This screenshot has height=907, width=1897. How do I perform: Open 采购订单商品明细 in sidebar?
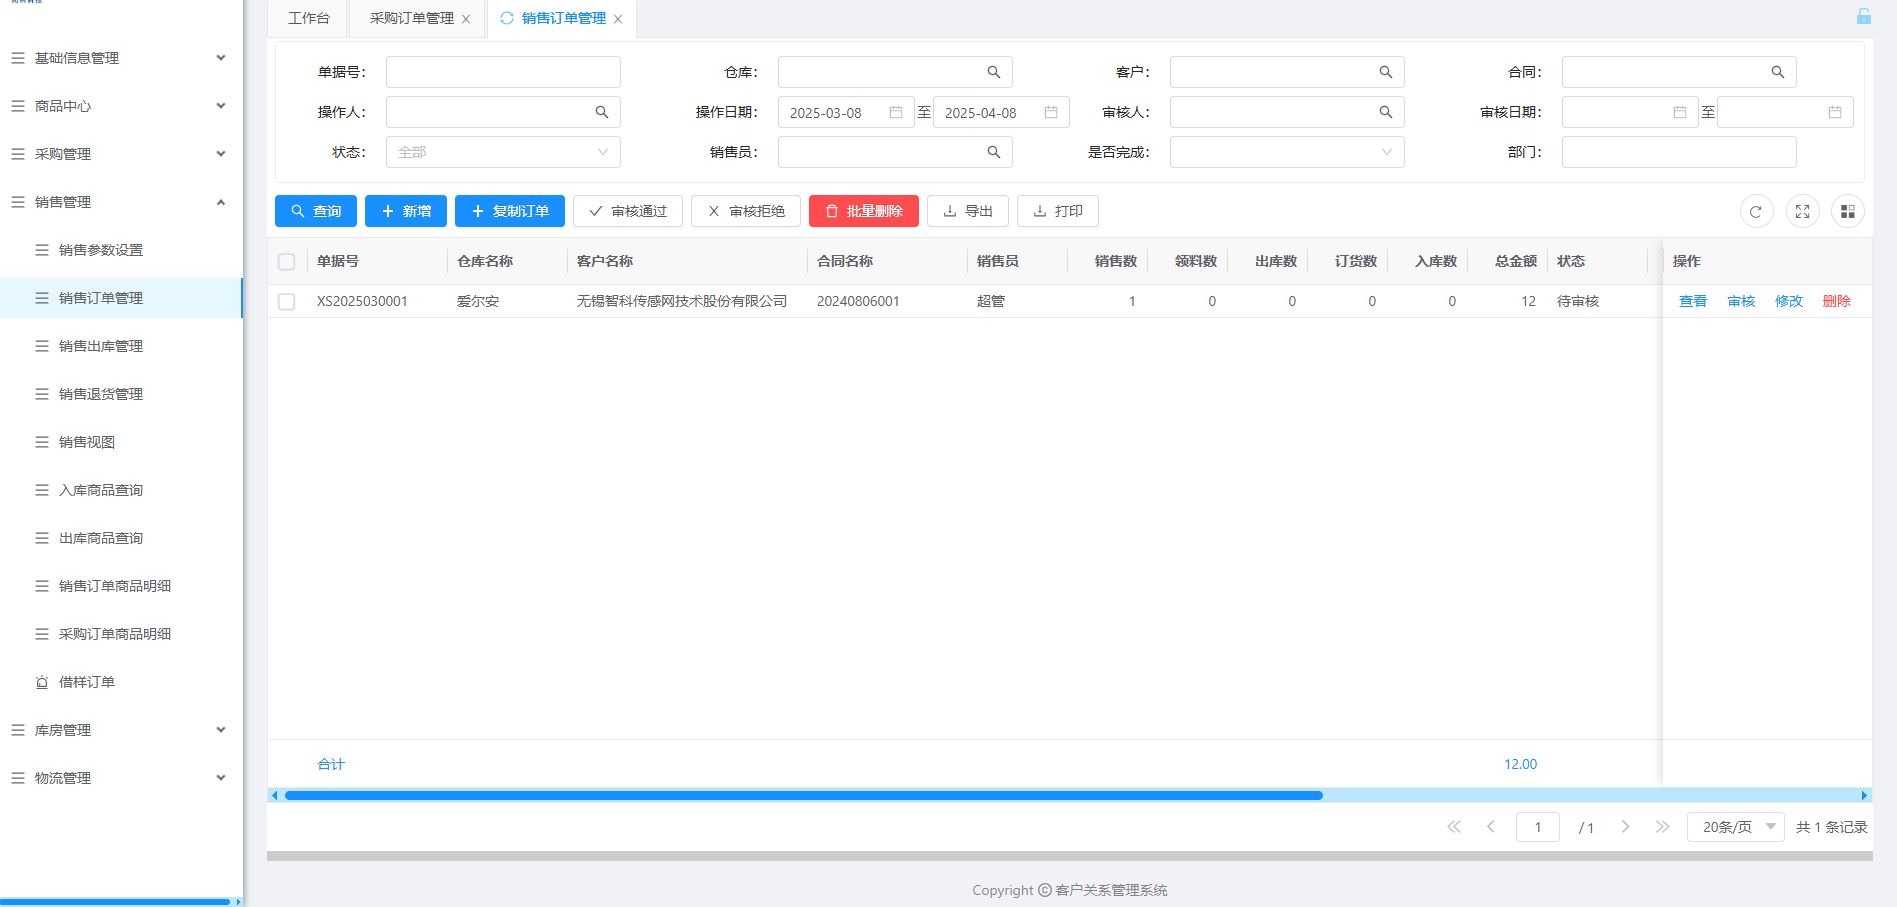pyautogui.click(x=121, y=634)
